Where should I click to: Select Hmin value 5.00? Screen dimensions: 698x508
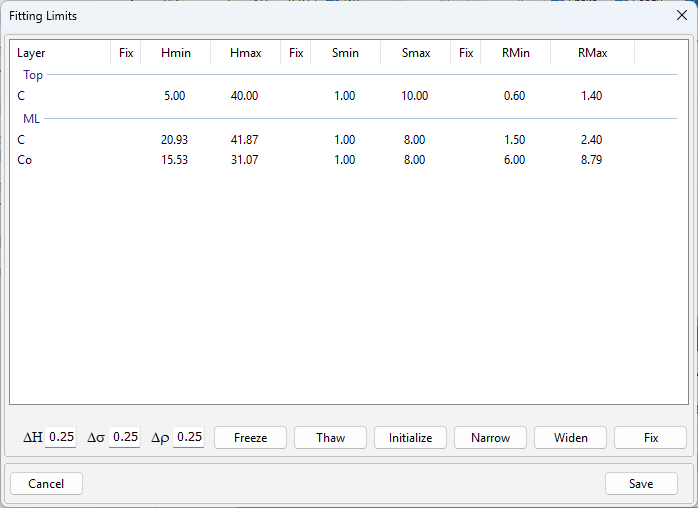[174, 96]
